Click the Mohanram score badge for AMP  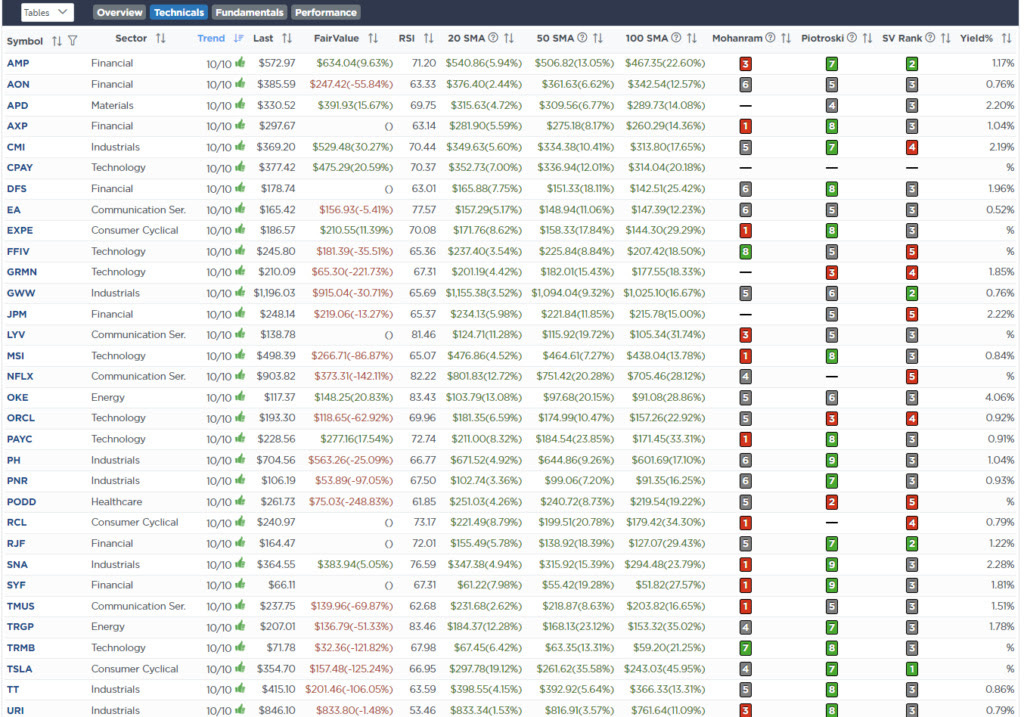(x=745, y=64)
